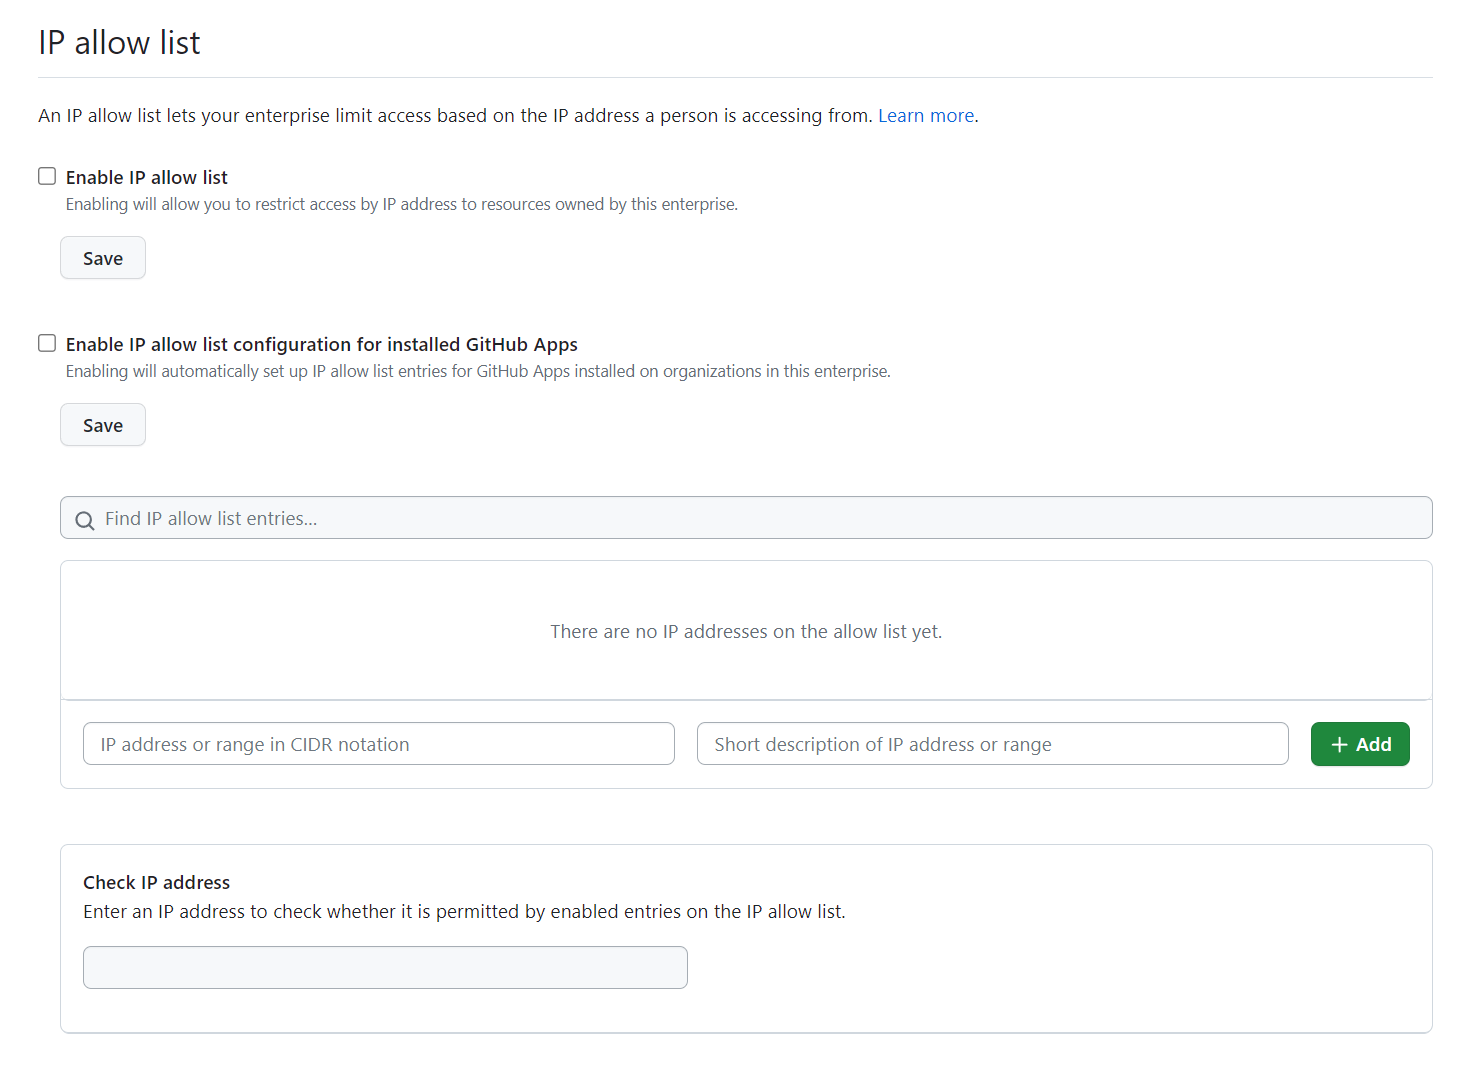
Task: Tick the Enable IP allow list checkbox
Action: click(x=47, y=176)
